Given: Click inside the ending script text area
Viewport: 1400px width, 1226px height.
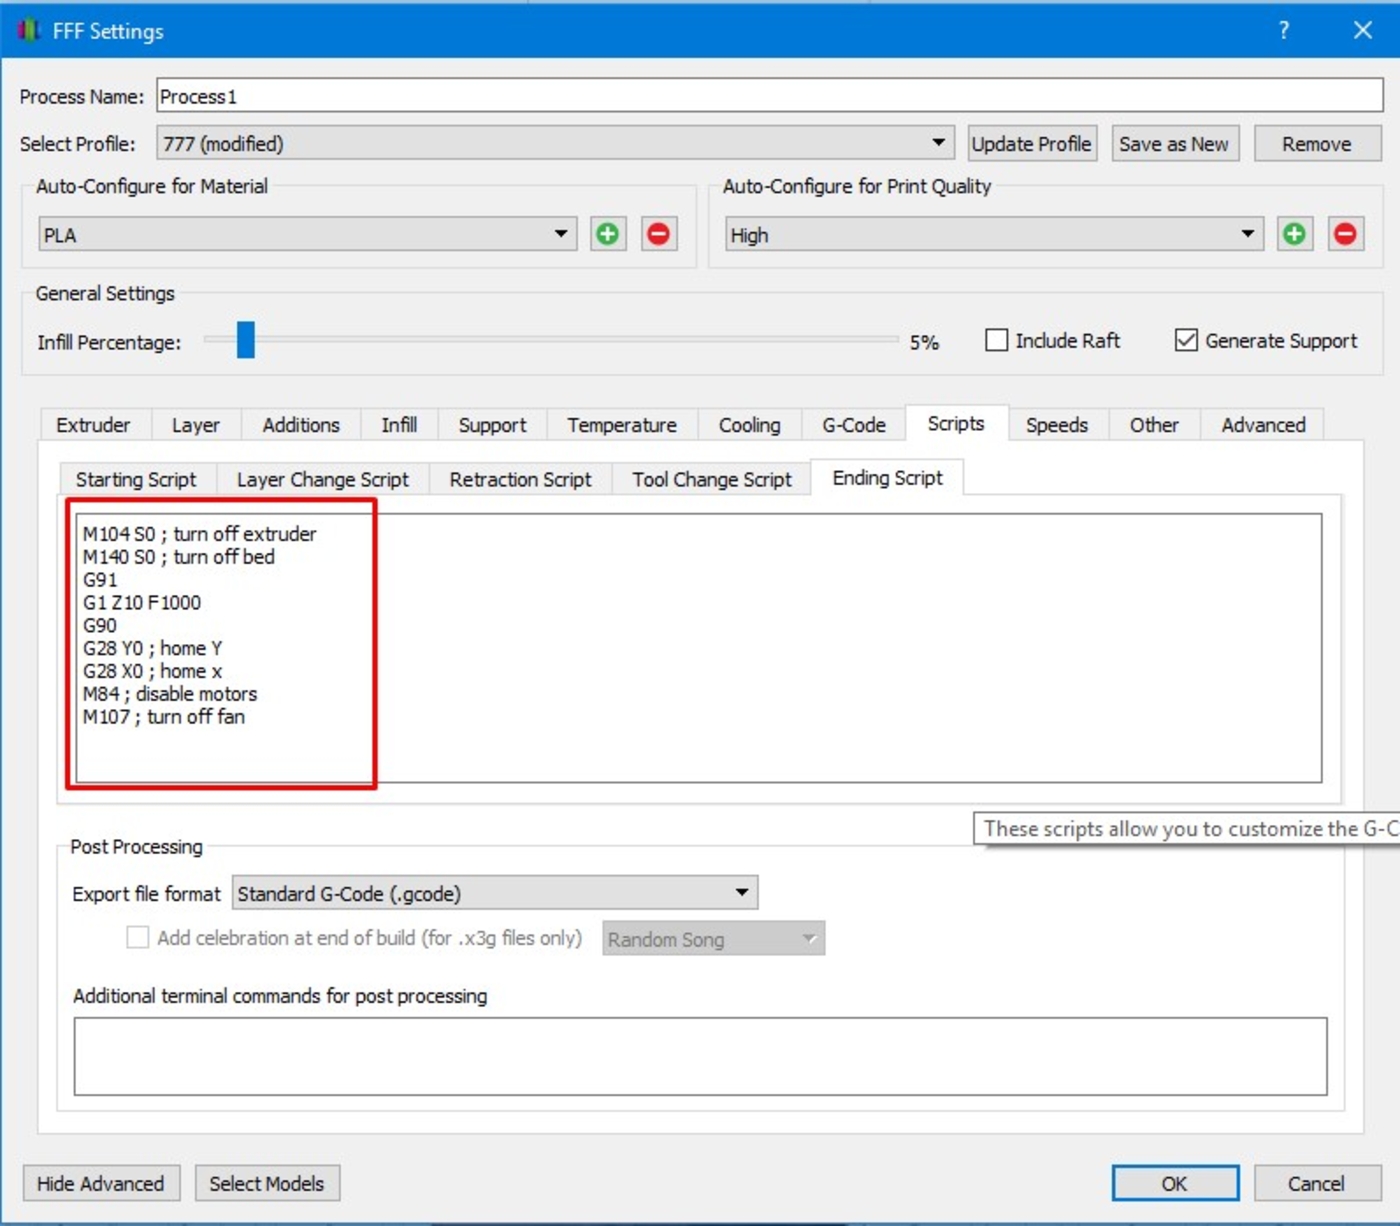Looking at the screenshot, I should (x=698, y=648).
